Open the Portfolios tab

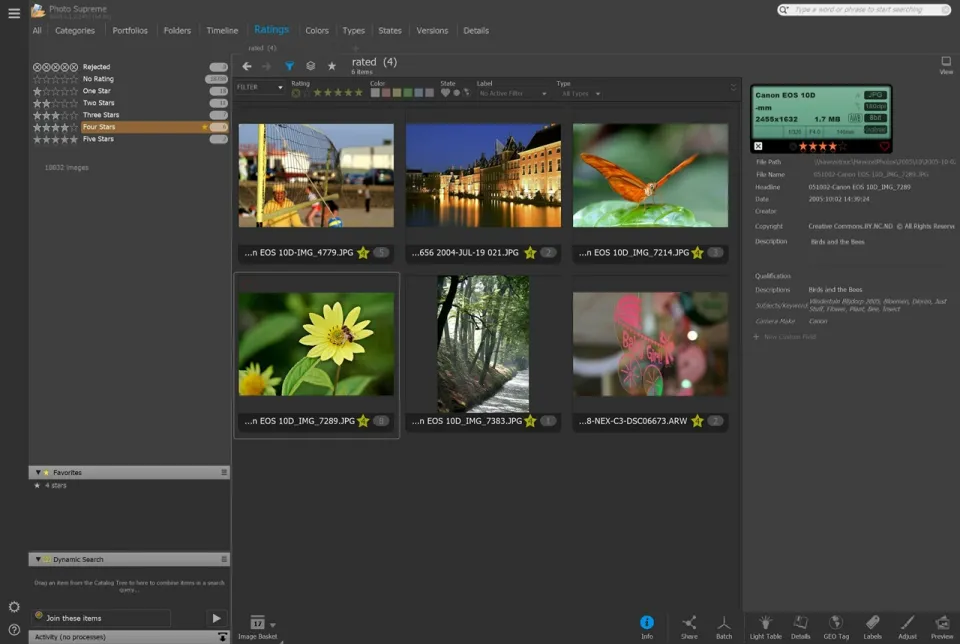coord(130,31)
